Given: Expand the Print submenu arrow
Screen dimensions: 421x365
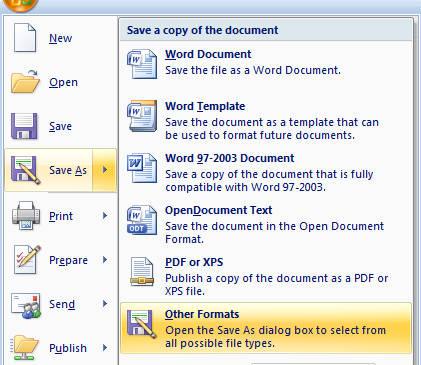Looking at the screenshot, I should pyautogui.click(x=105, y=216).
